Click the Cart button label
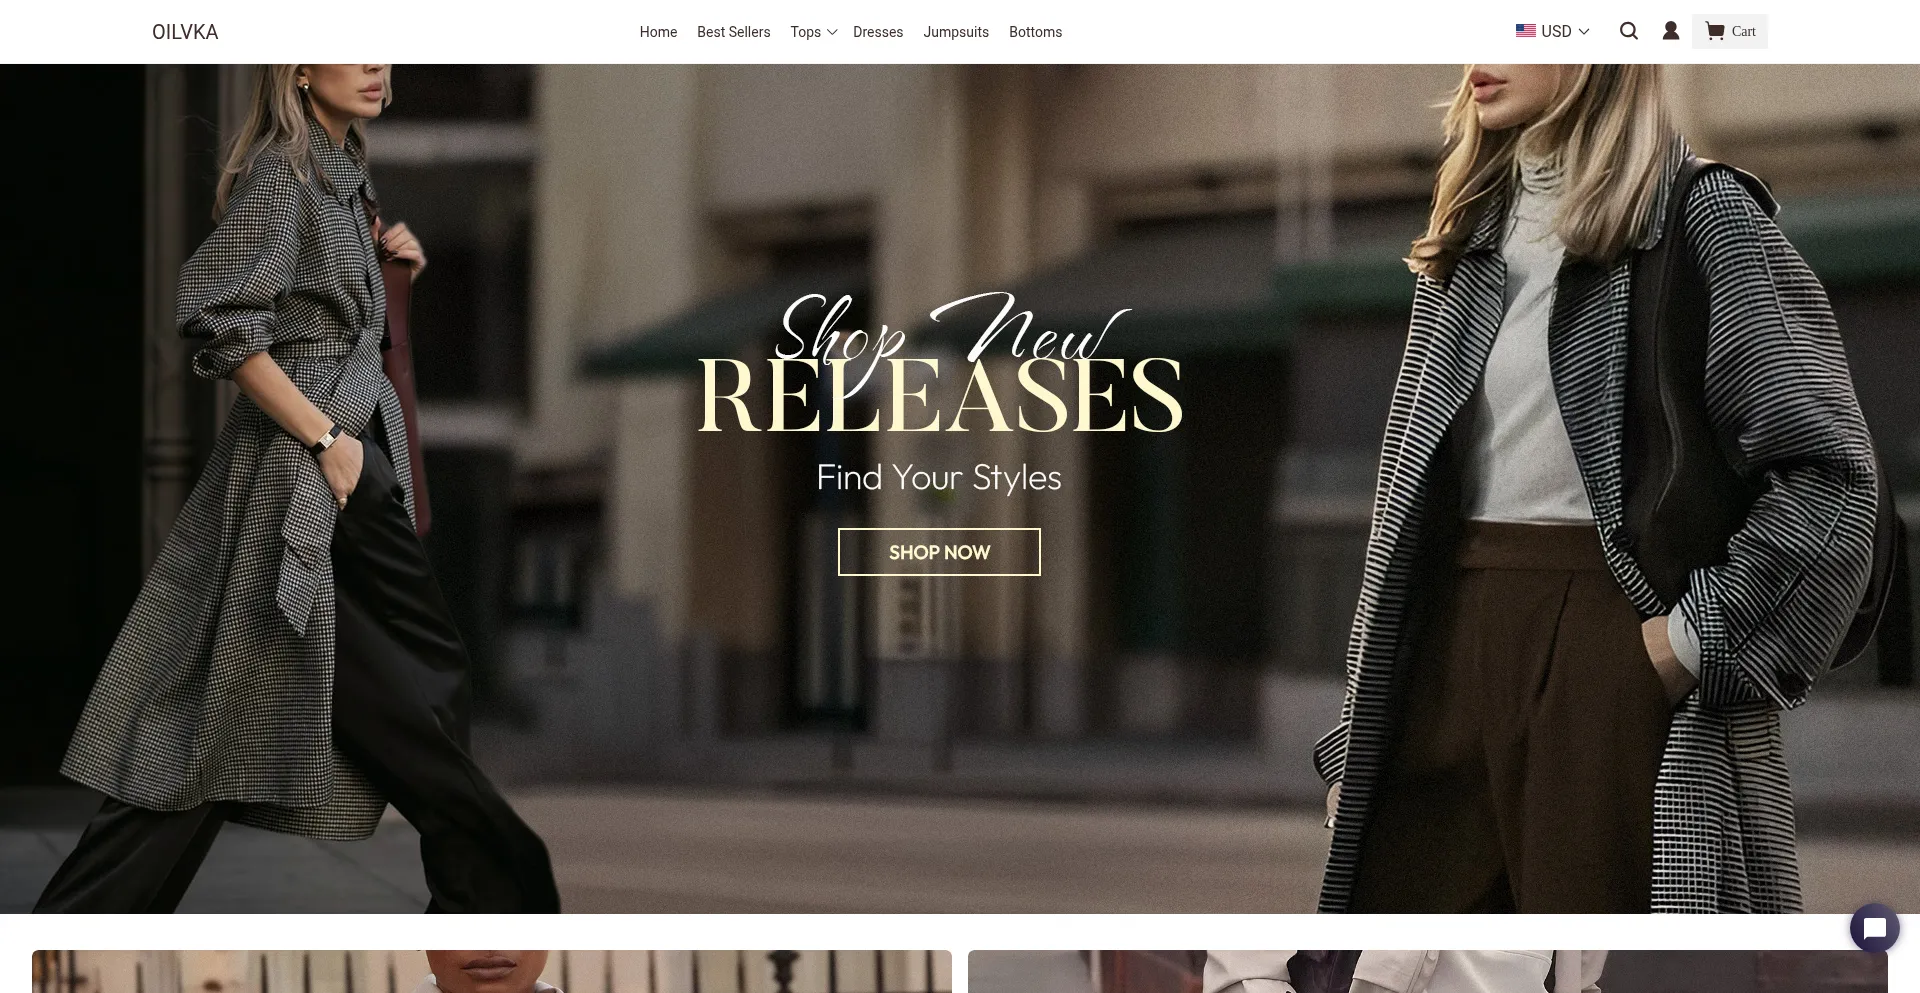 coord(1743,32)
